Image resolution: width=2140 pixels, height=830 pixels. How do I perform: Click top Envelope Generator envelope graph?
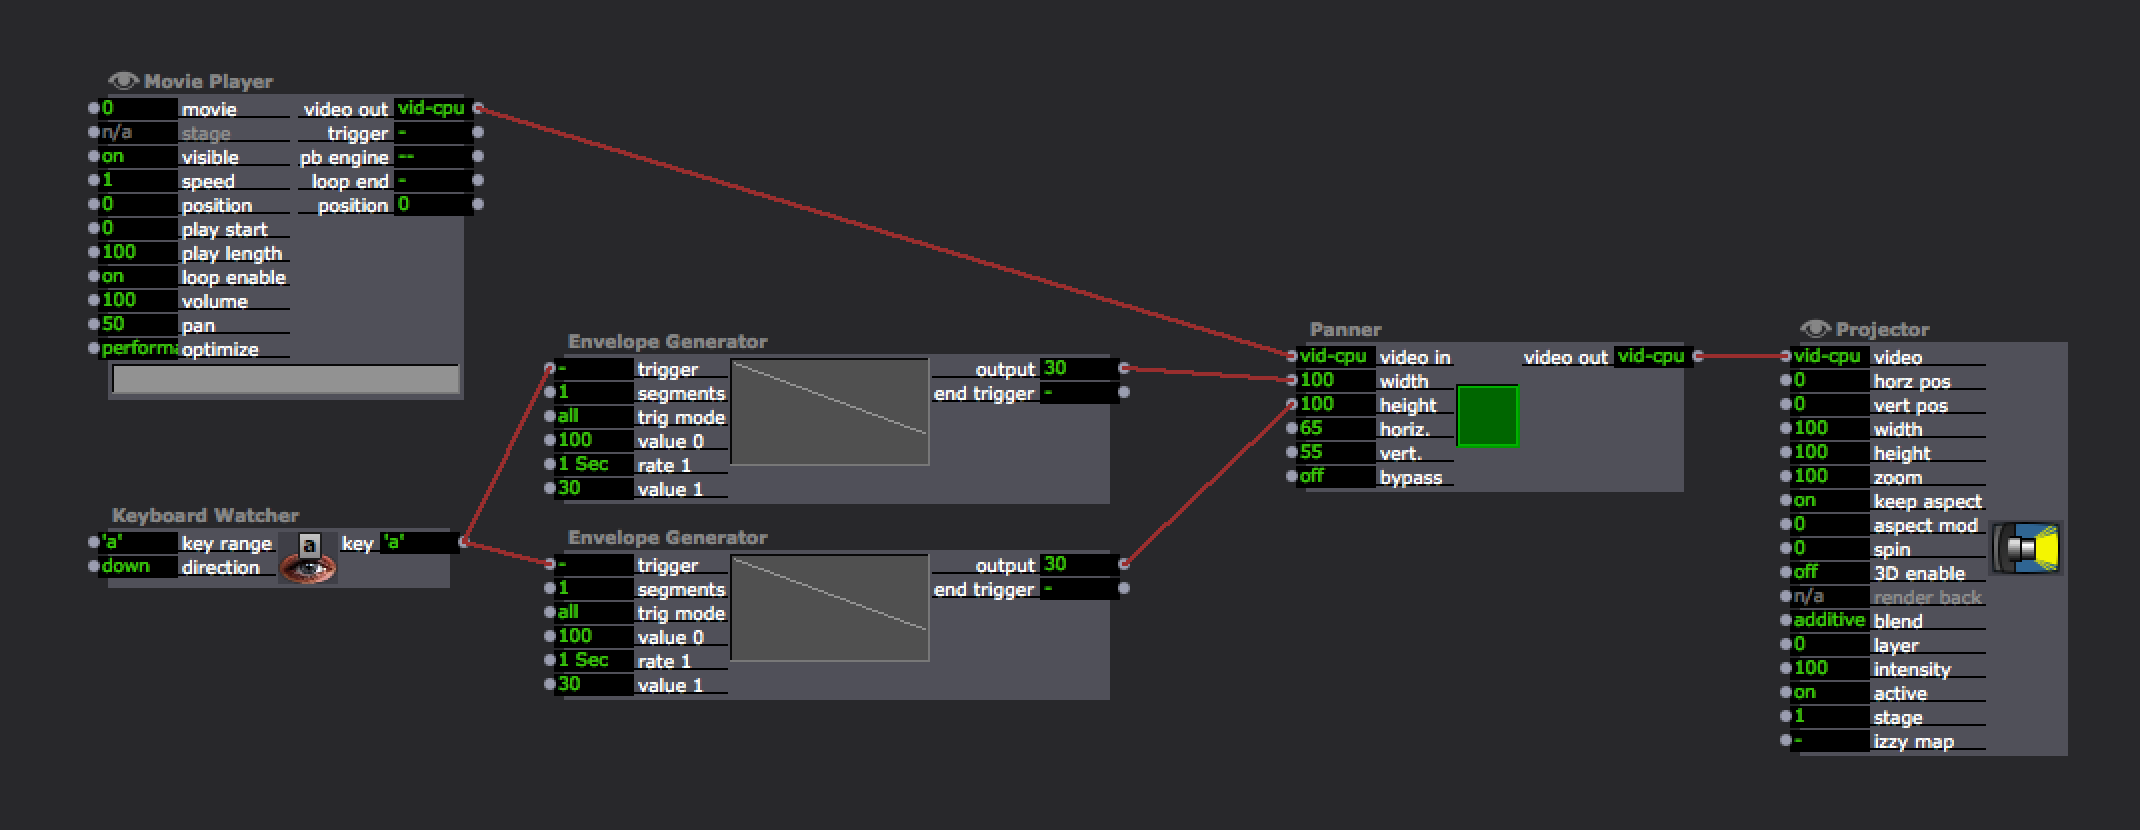click(x=830, y=412)
